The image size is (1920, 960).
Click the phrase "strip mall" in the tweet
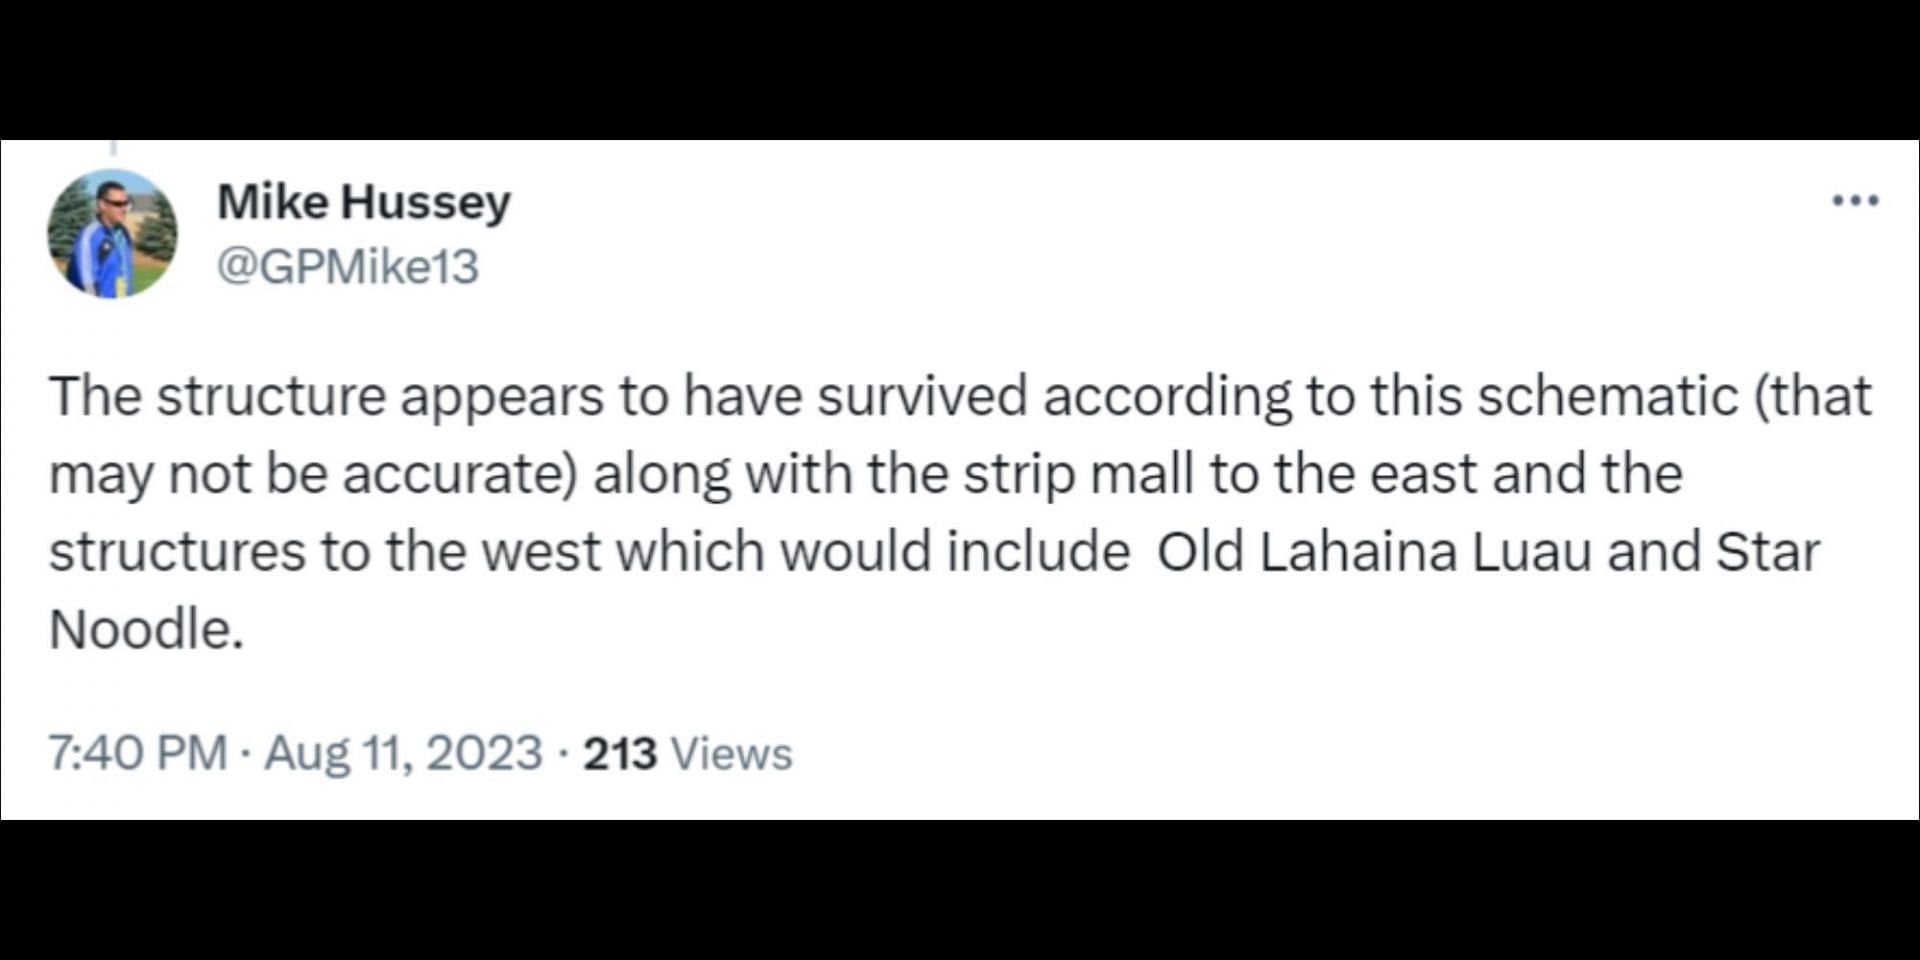pos(1078,473)
